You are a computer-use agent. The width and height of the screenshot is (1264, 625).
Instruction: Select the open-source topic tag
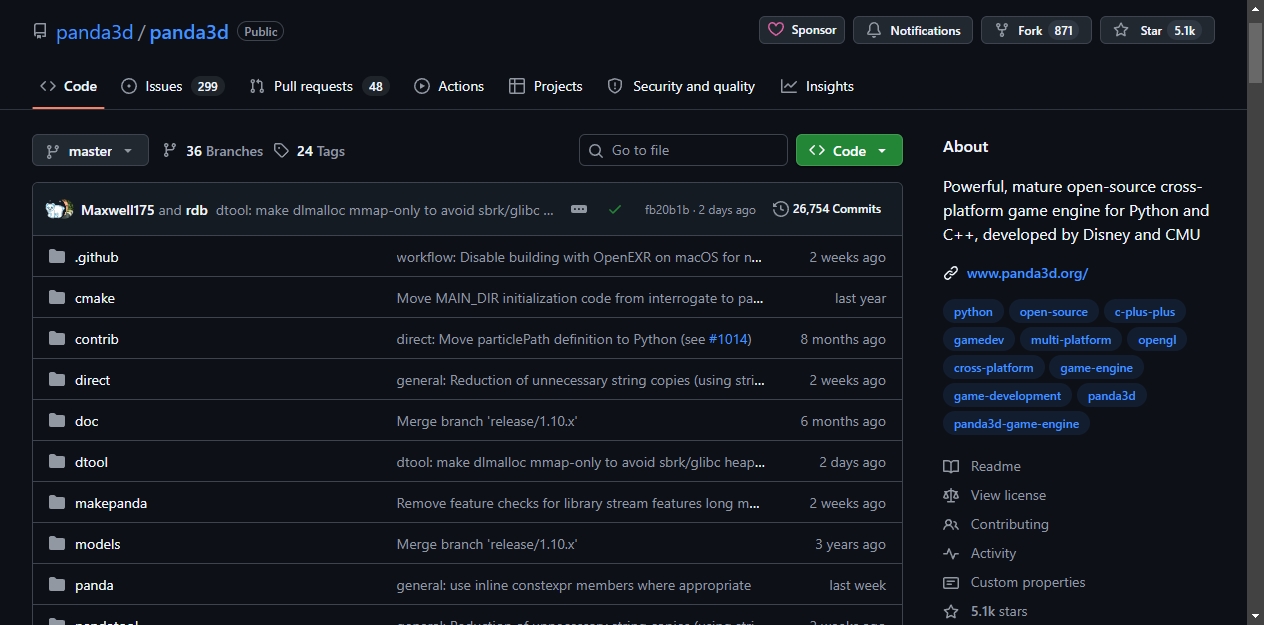coord(1054,312)
